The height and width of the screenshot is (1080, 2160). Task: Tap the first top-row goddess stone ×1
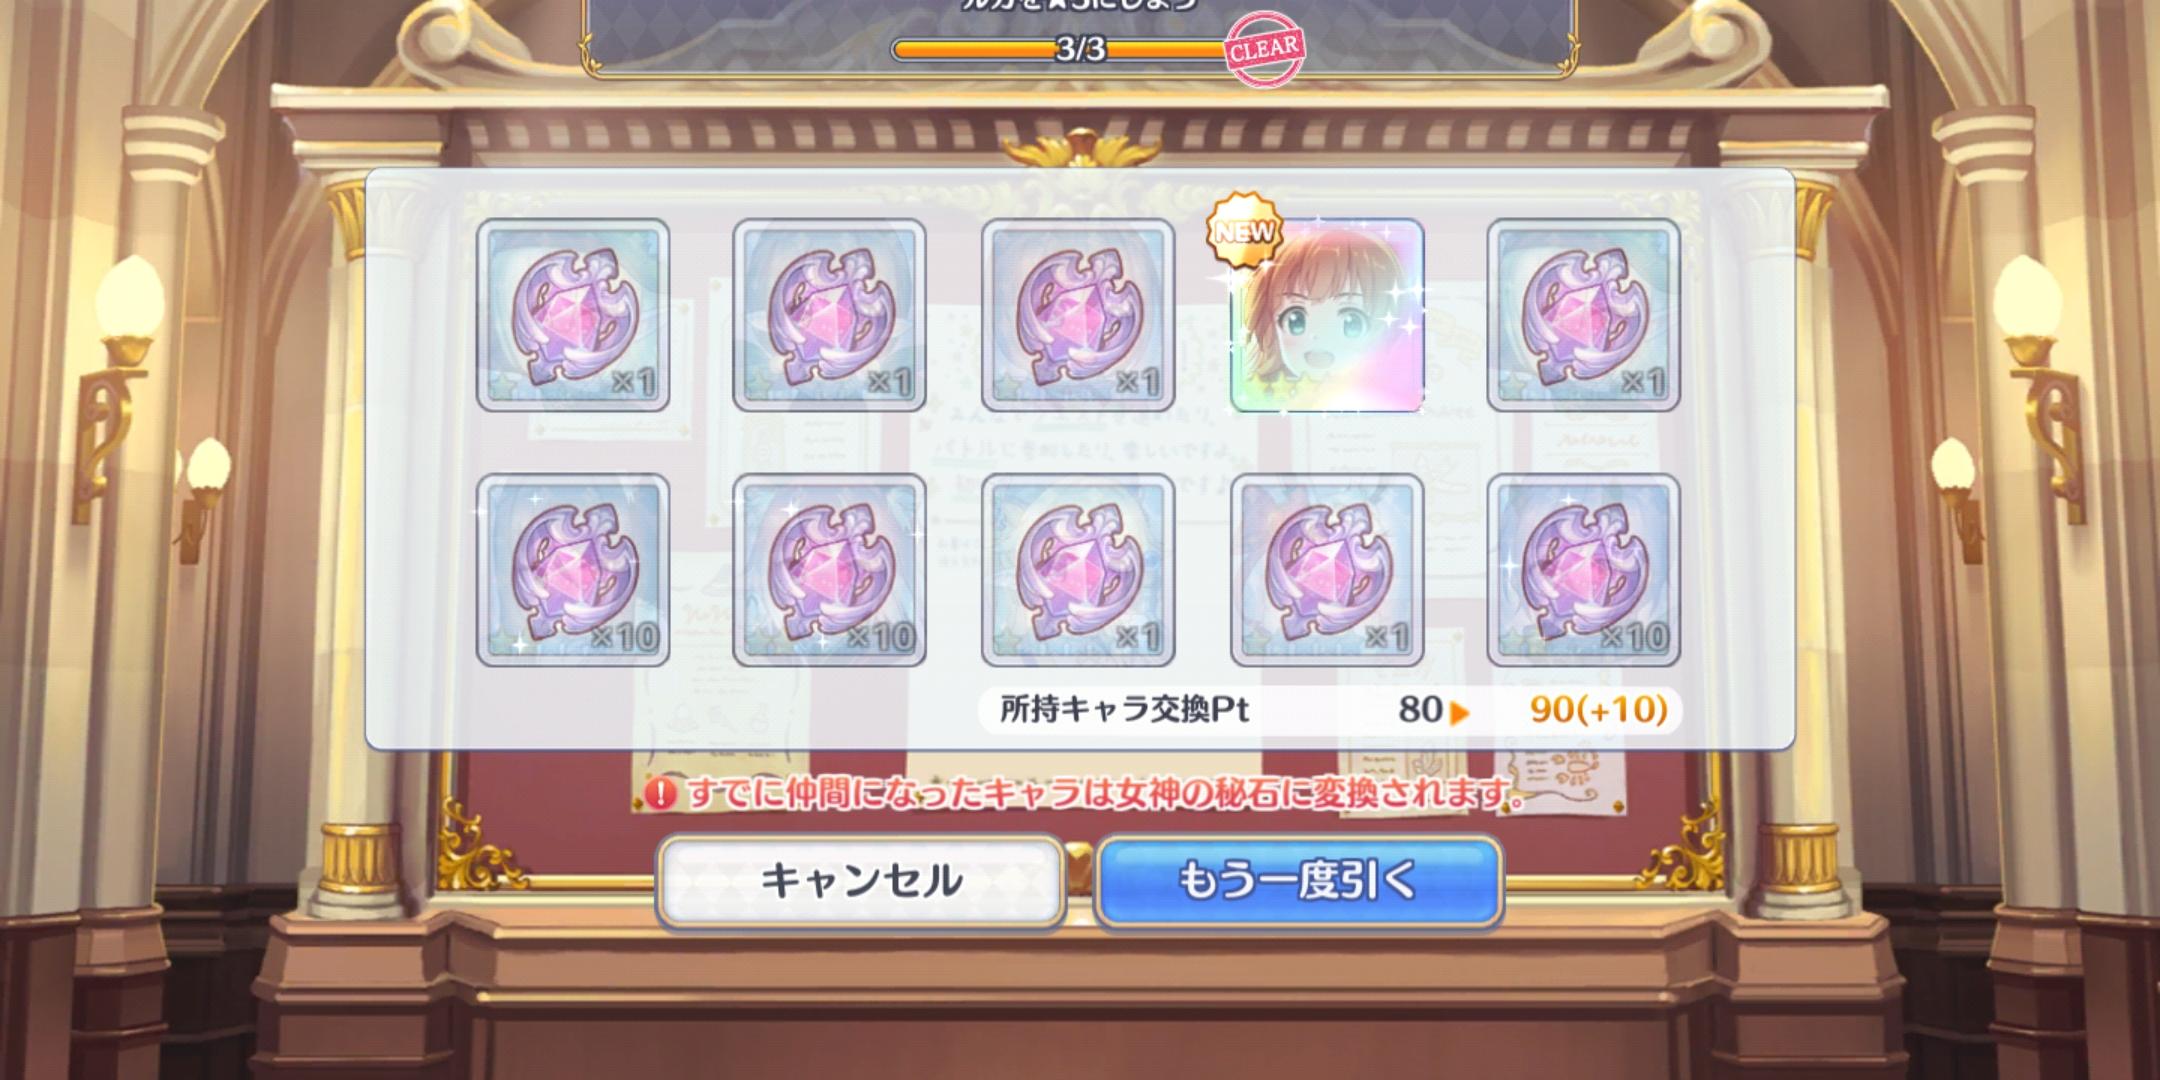click(573, 315)
